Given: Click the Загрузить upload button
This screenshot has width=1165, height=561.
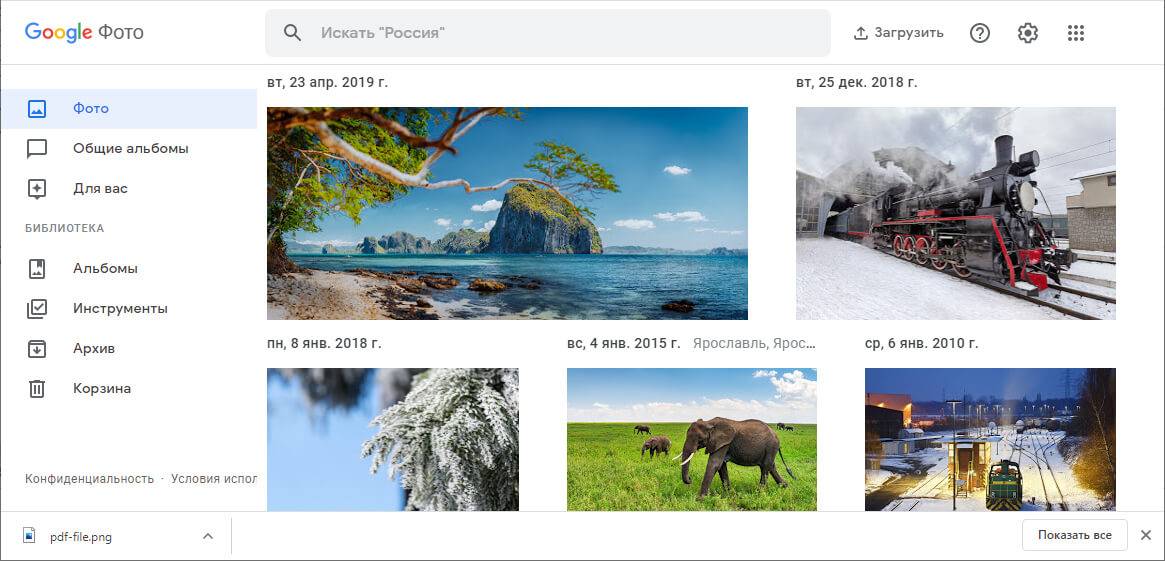Looking at the screenshot, I should click(x=898, y=33).
